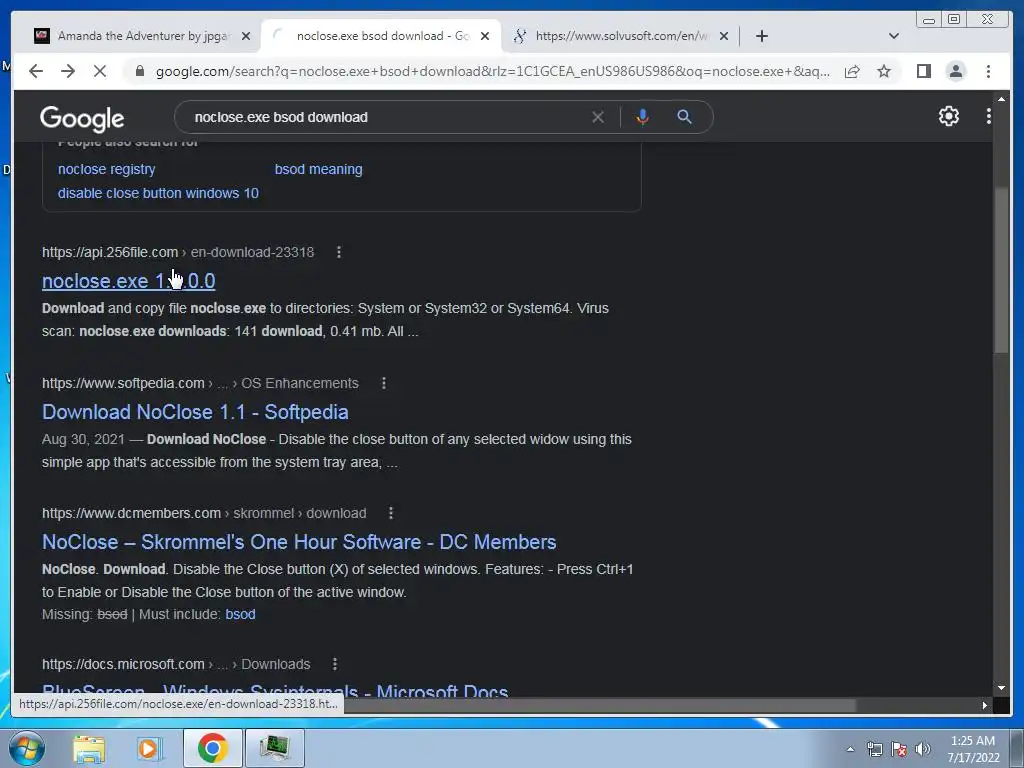Open Google quick settings gear

949,116
